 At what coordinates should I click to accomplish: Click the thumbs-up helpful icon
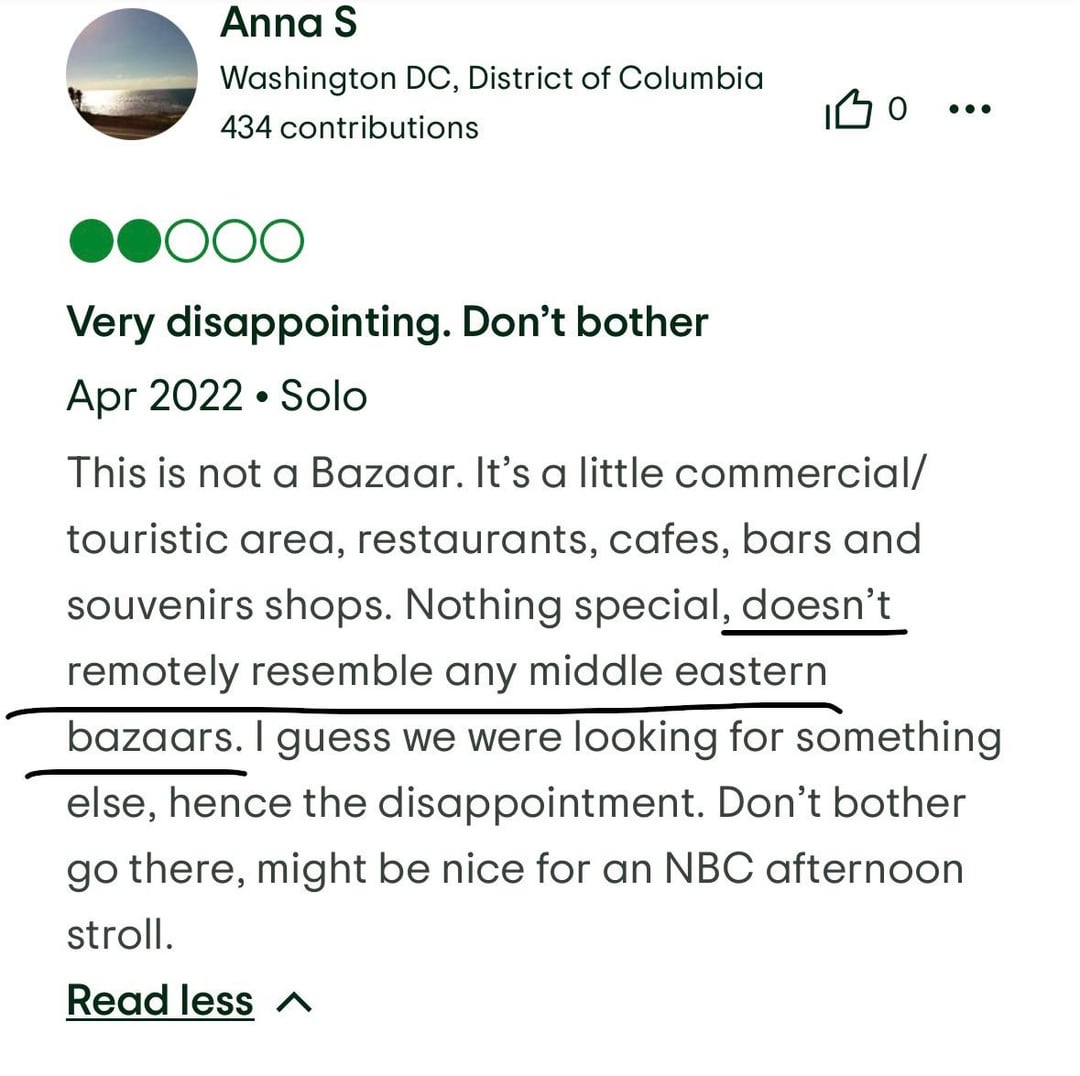click(847, 111)
